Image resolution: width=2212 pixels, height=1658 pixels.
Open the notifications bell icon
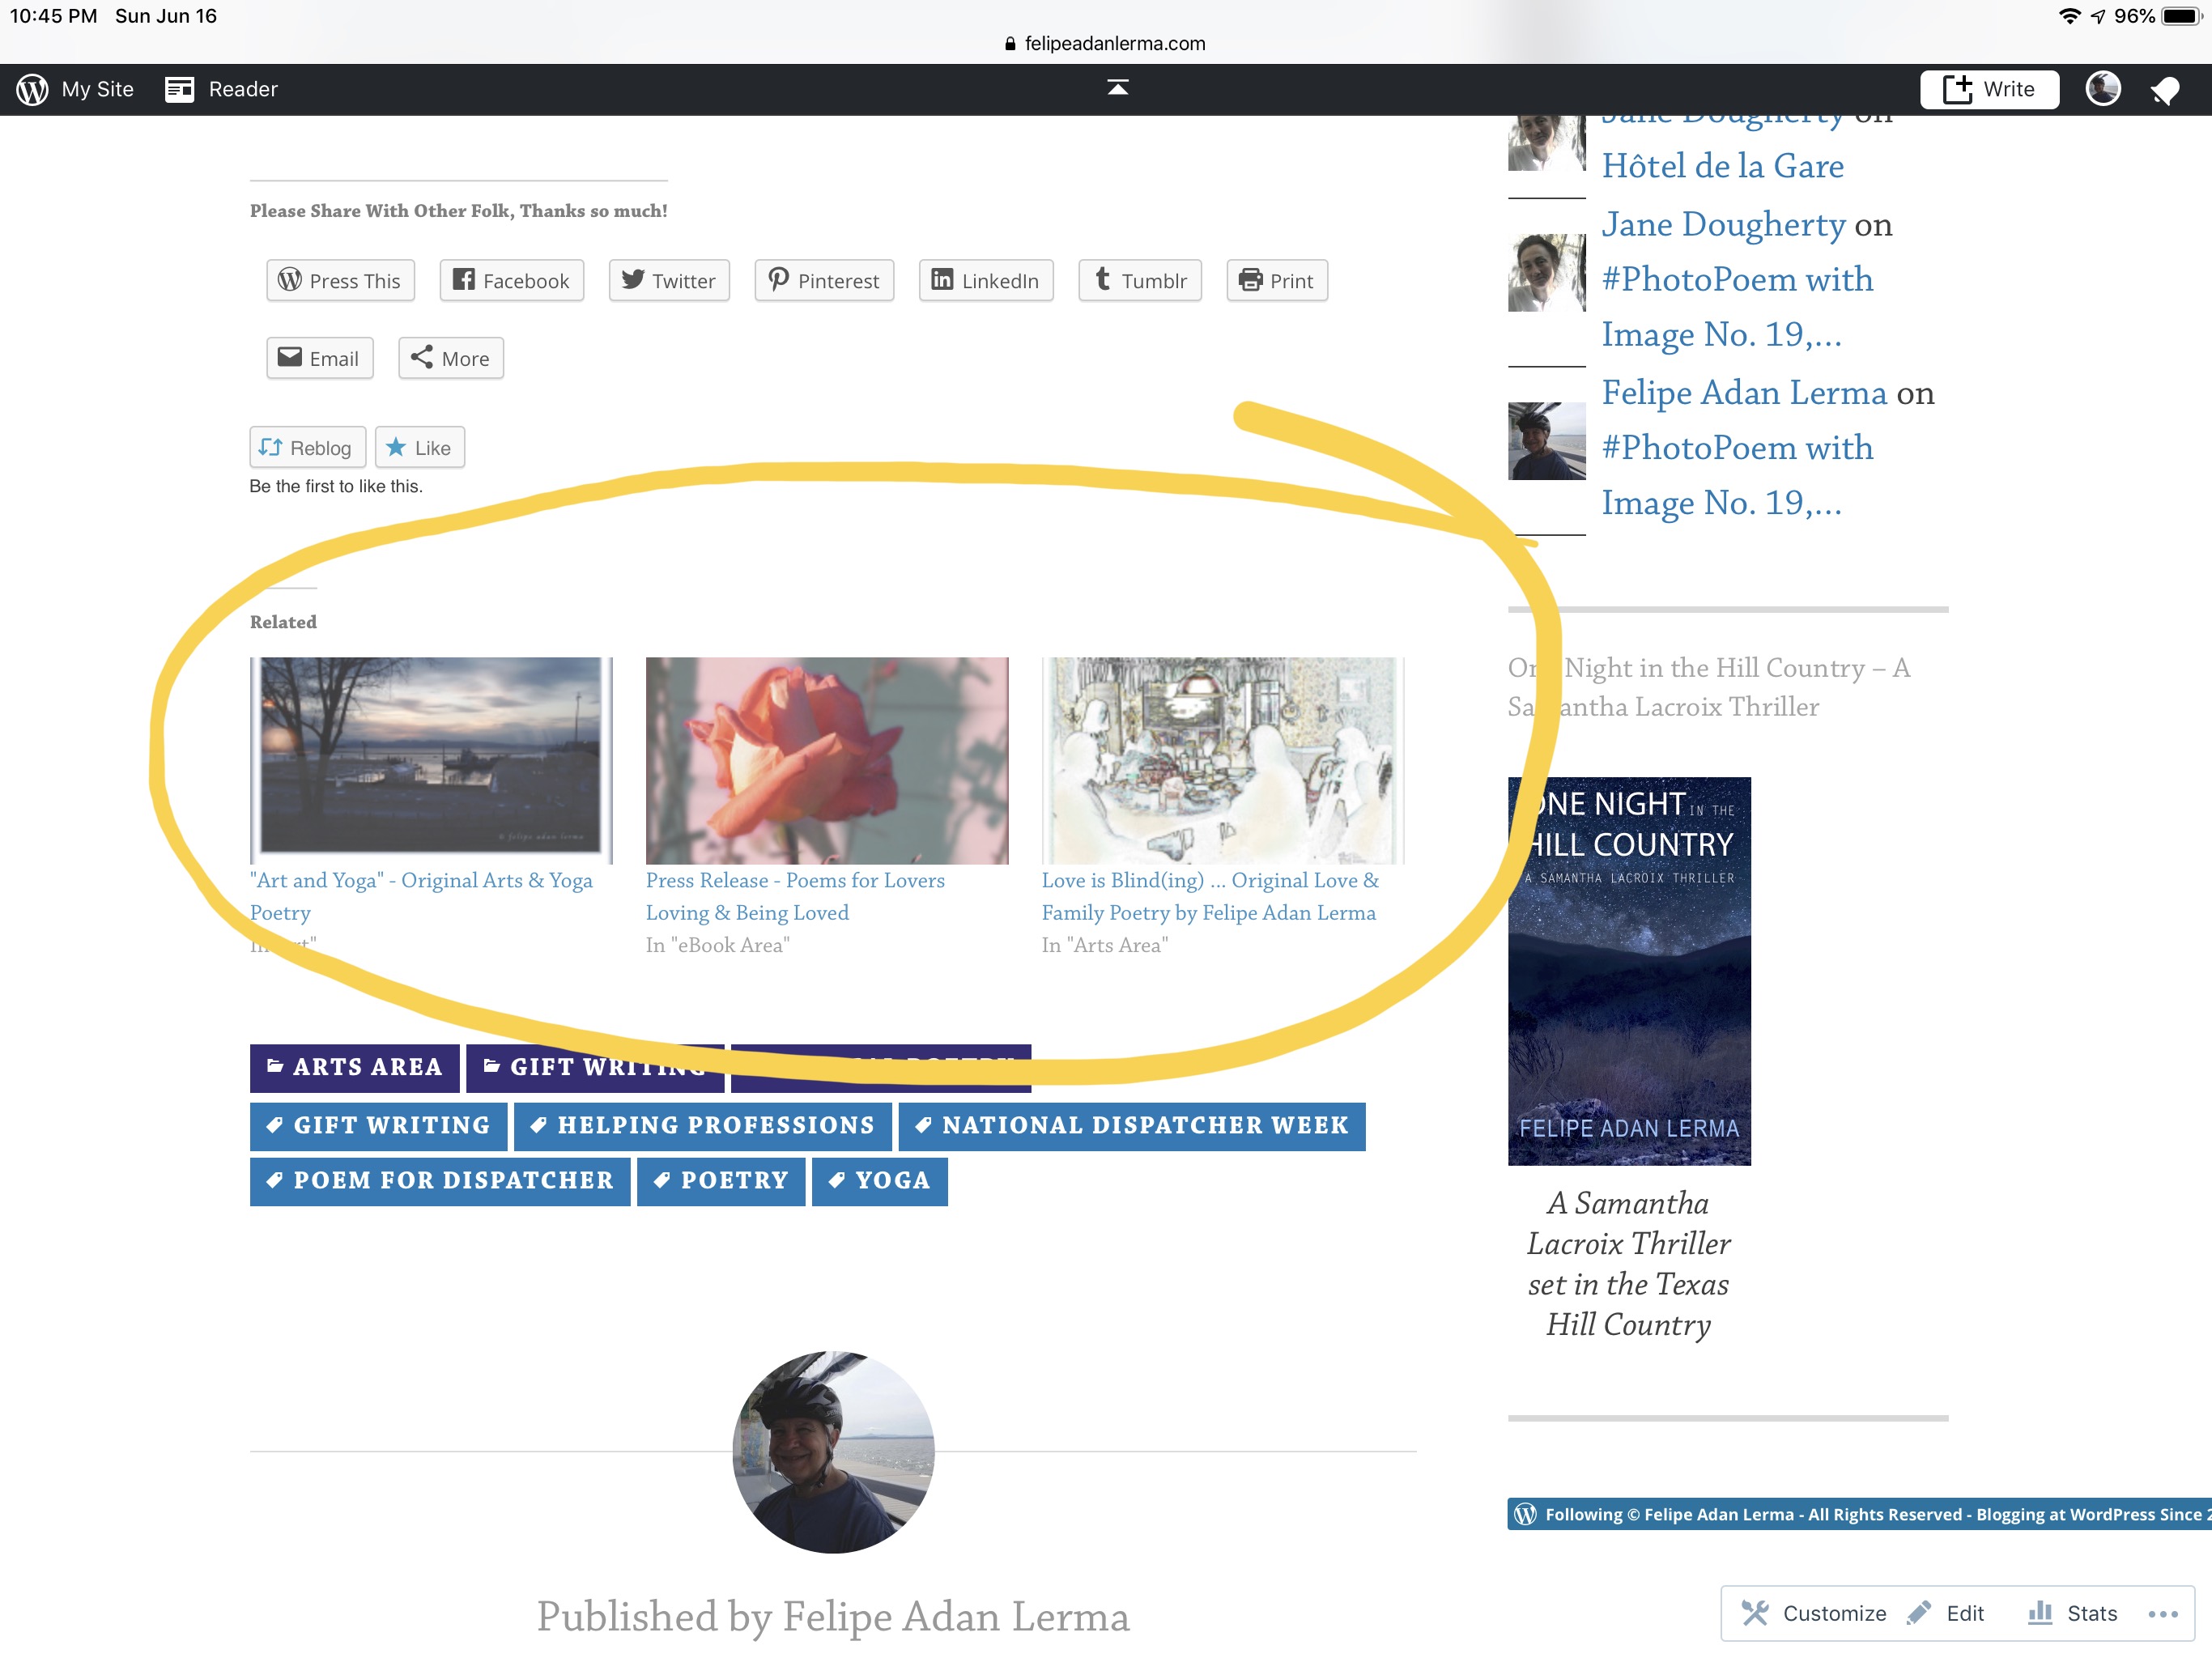pos(2164,90)
